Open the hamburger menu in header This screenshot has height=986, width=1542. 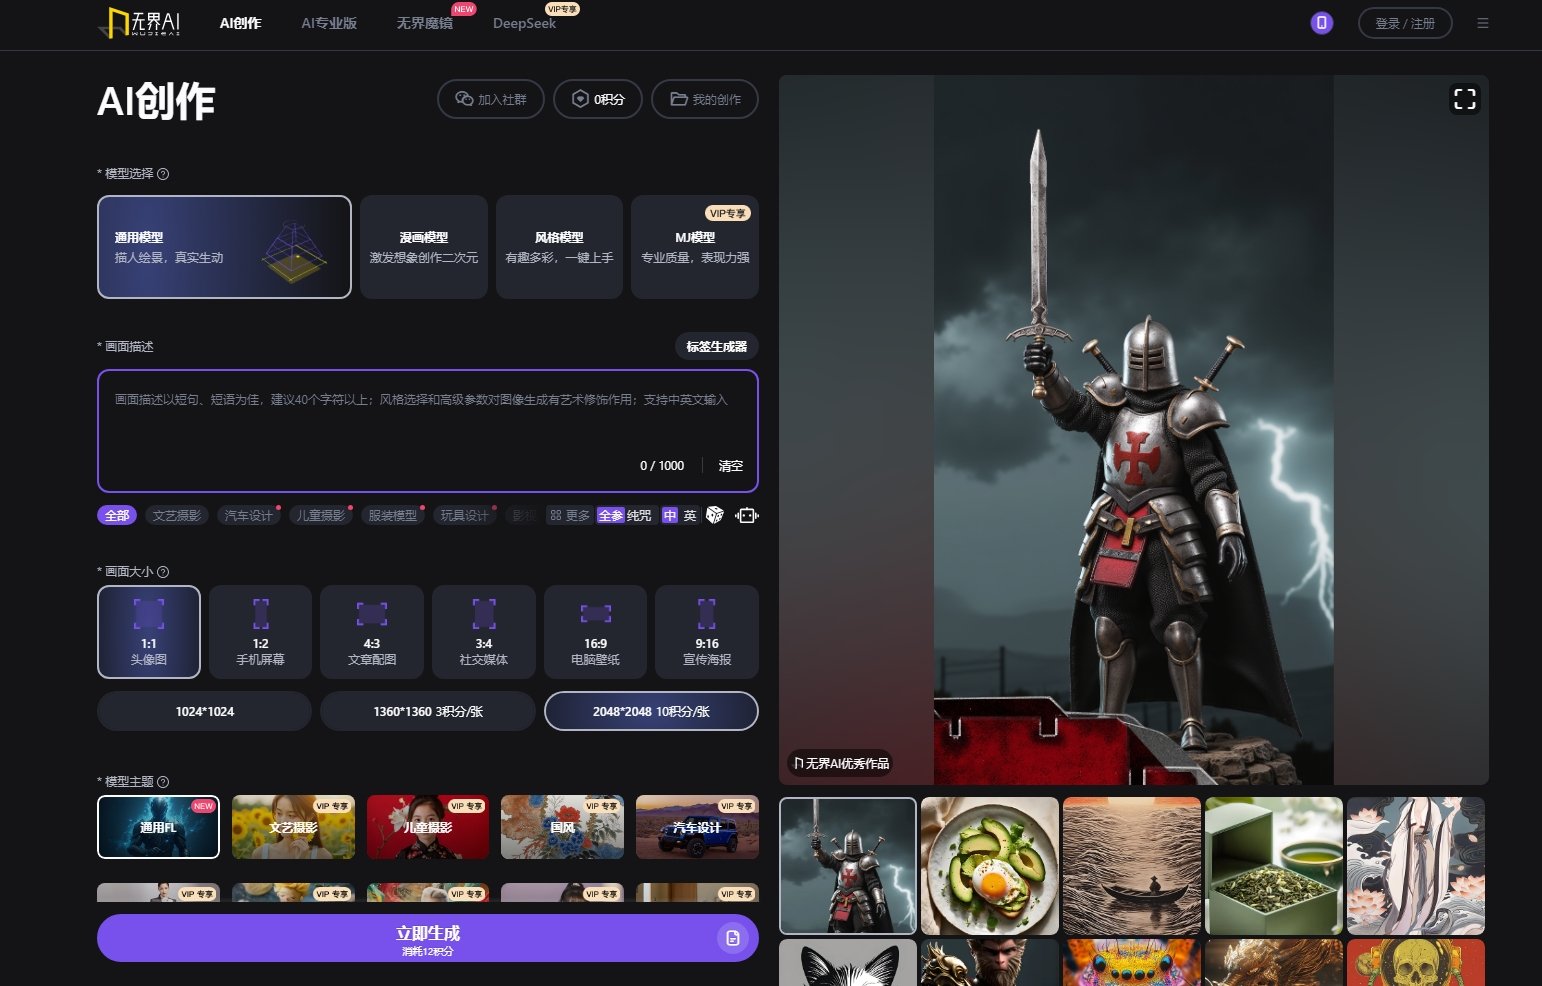pos(1482,23)
